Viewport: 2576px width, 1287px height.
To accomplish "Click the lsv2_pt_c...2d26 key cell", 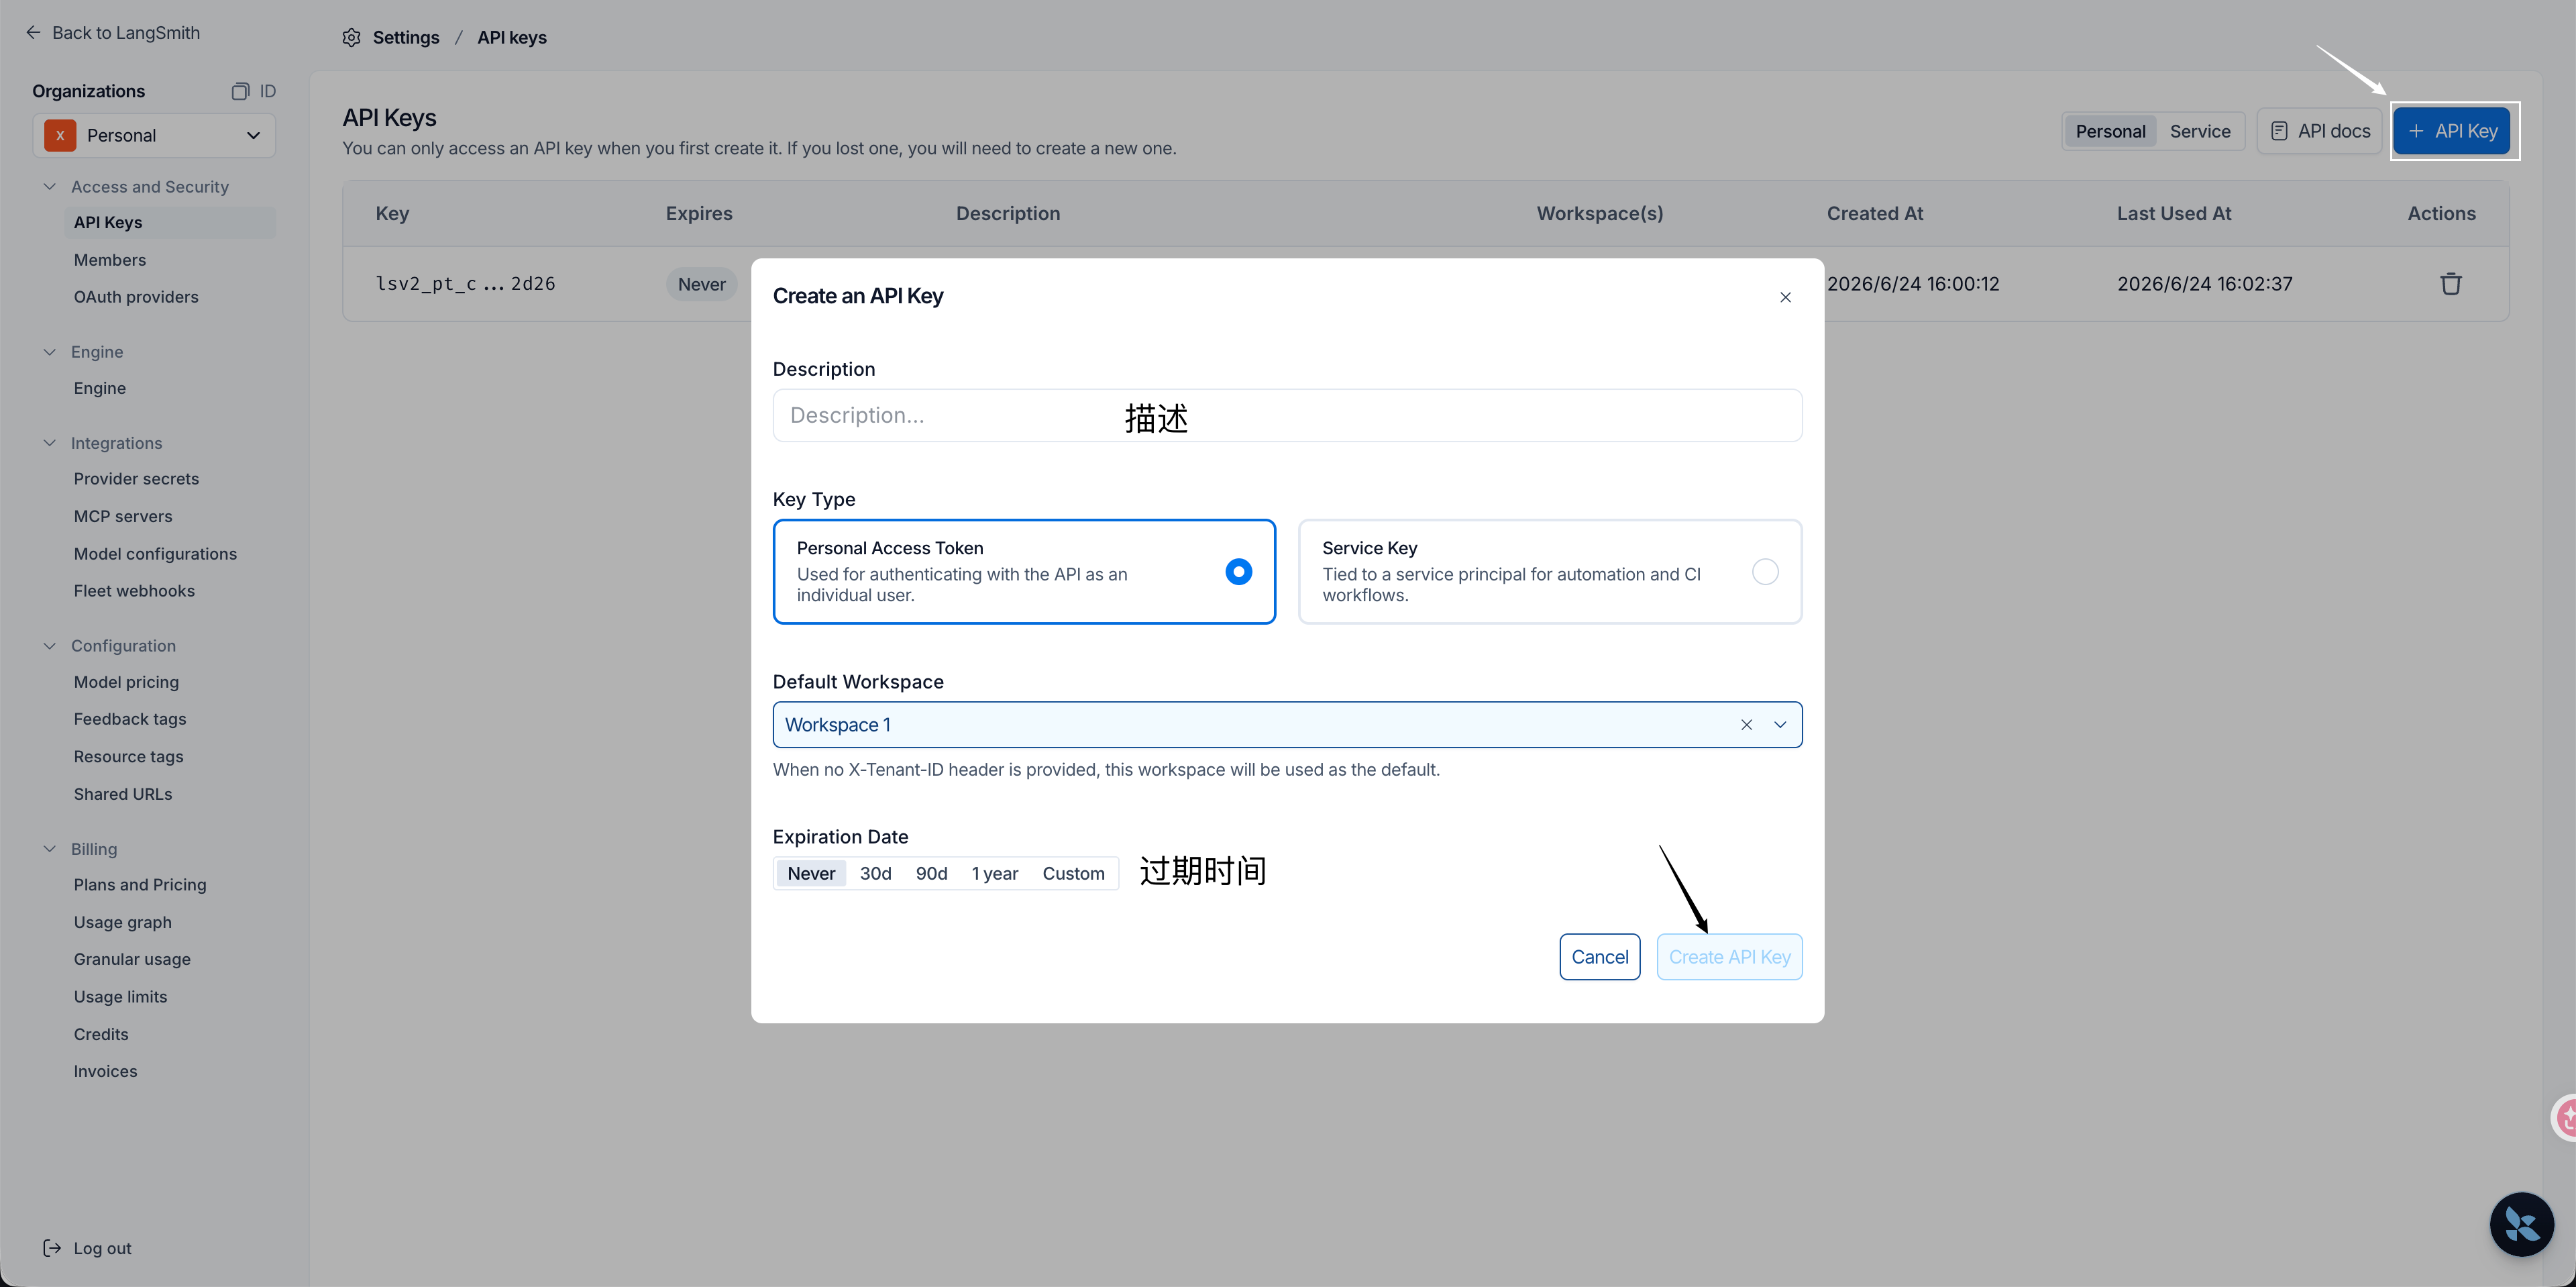I will click(465, 284).
